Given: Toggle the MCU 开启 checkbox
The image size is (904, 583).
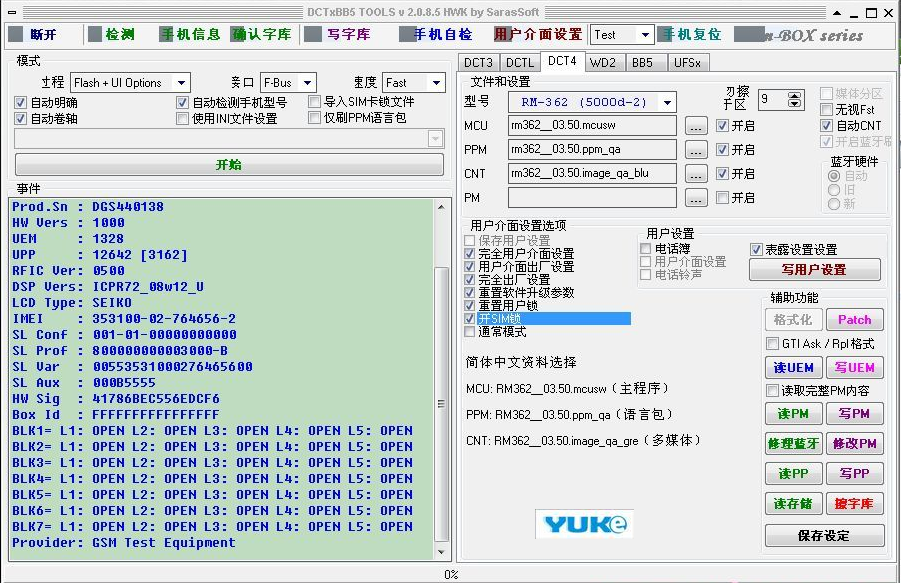Looking at the screenshot, I should point(722,126).
